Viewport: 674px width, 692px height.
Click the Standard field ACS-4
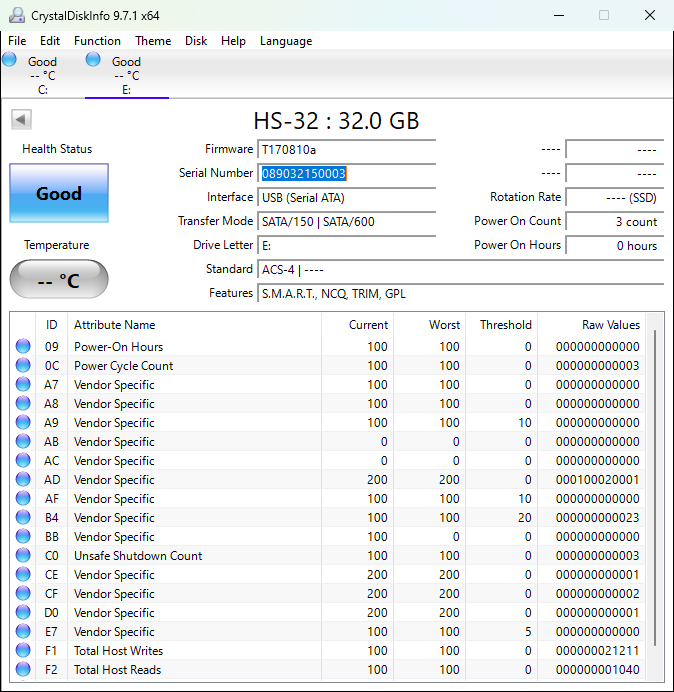coord(460,269)
